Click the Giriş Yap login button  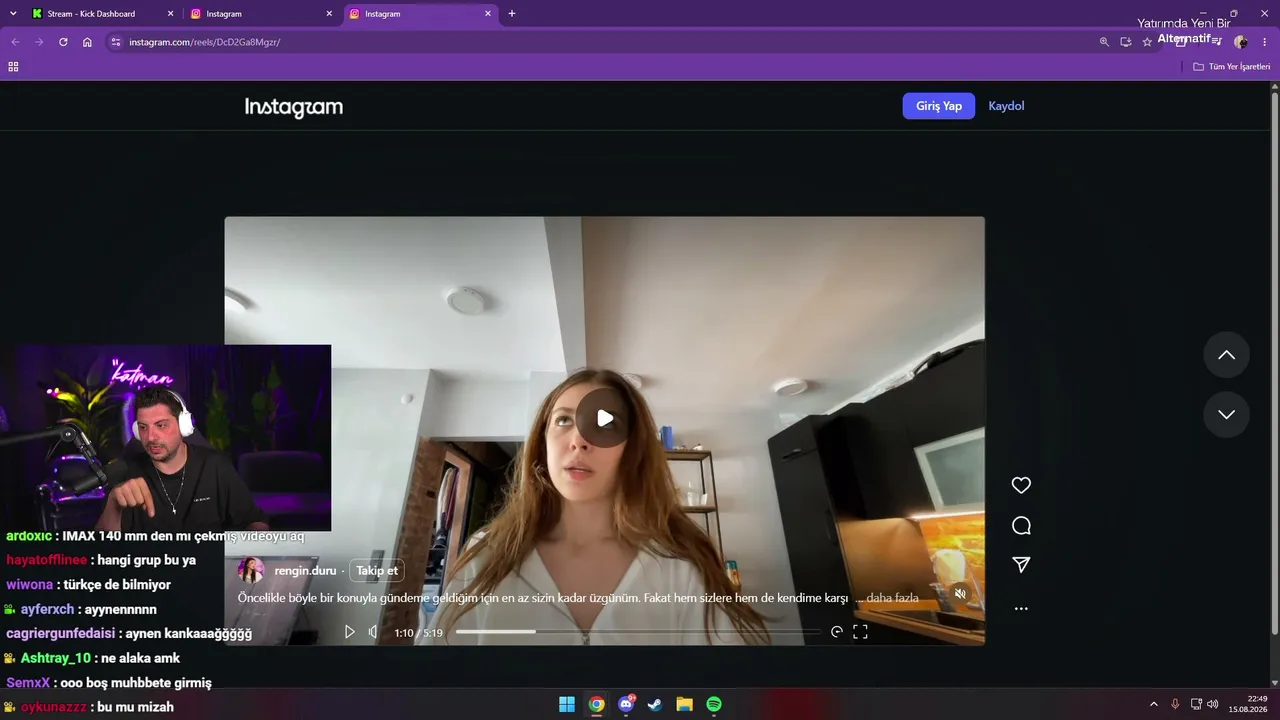[x=938, y=106]
